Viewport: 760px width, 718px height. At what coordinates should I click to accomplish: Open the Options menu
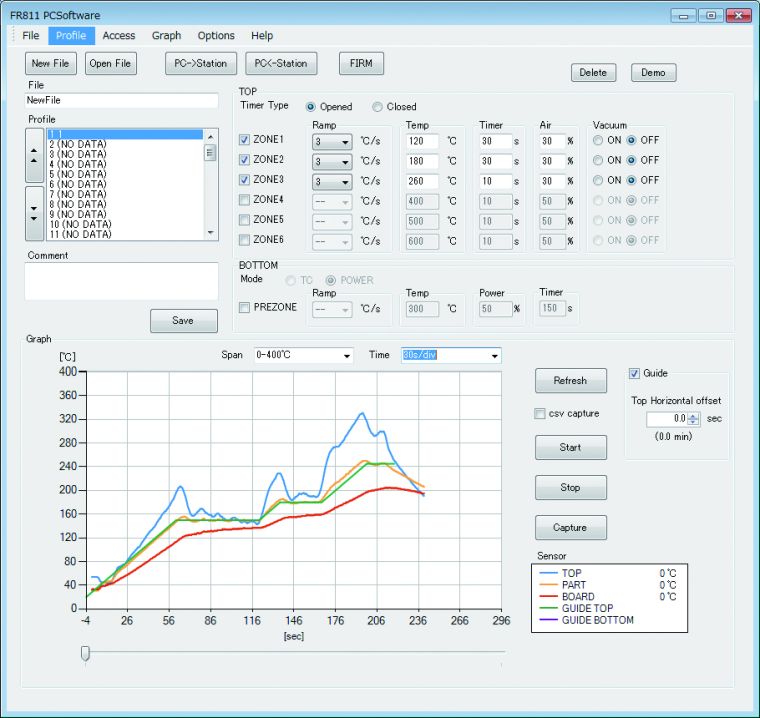(x=216, y=36)
